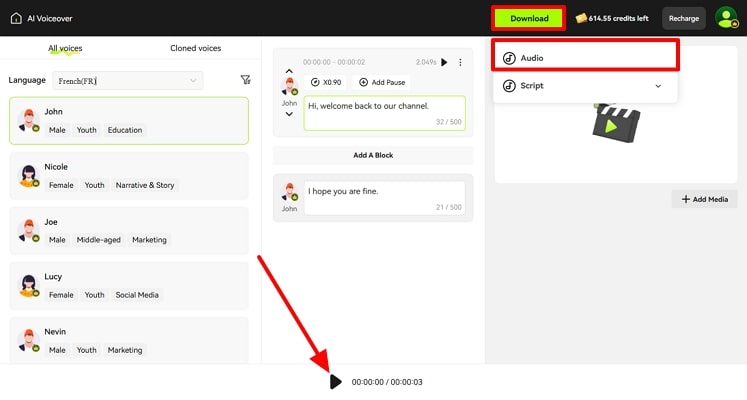This screenshot has height=400, width=747.
Task: Adjust speed with X0.90 control
Action: coord(326,82)
